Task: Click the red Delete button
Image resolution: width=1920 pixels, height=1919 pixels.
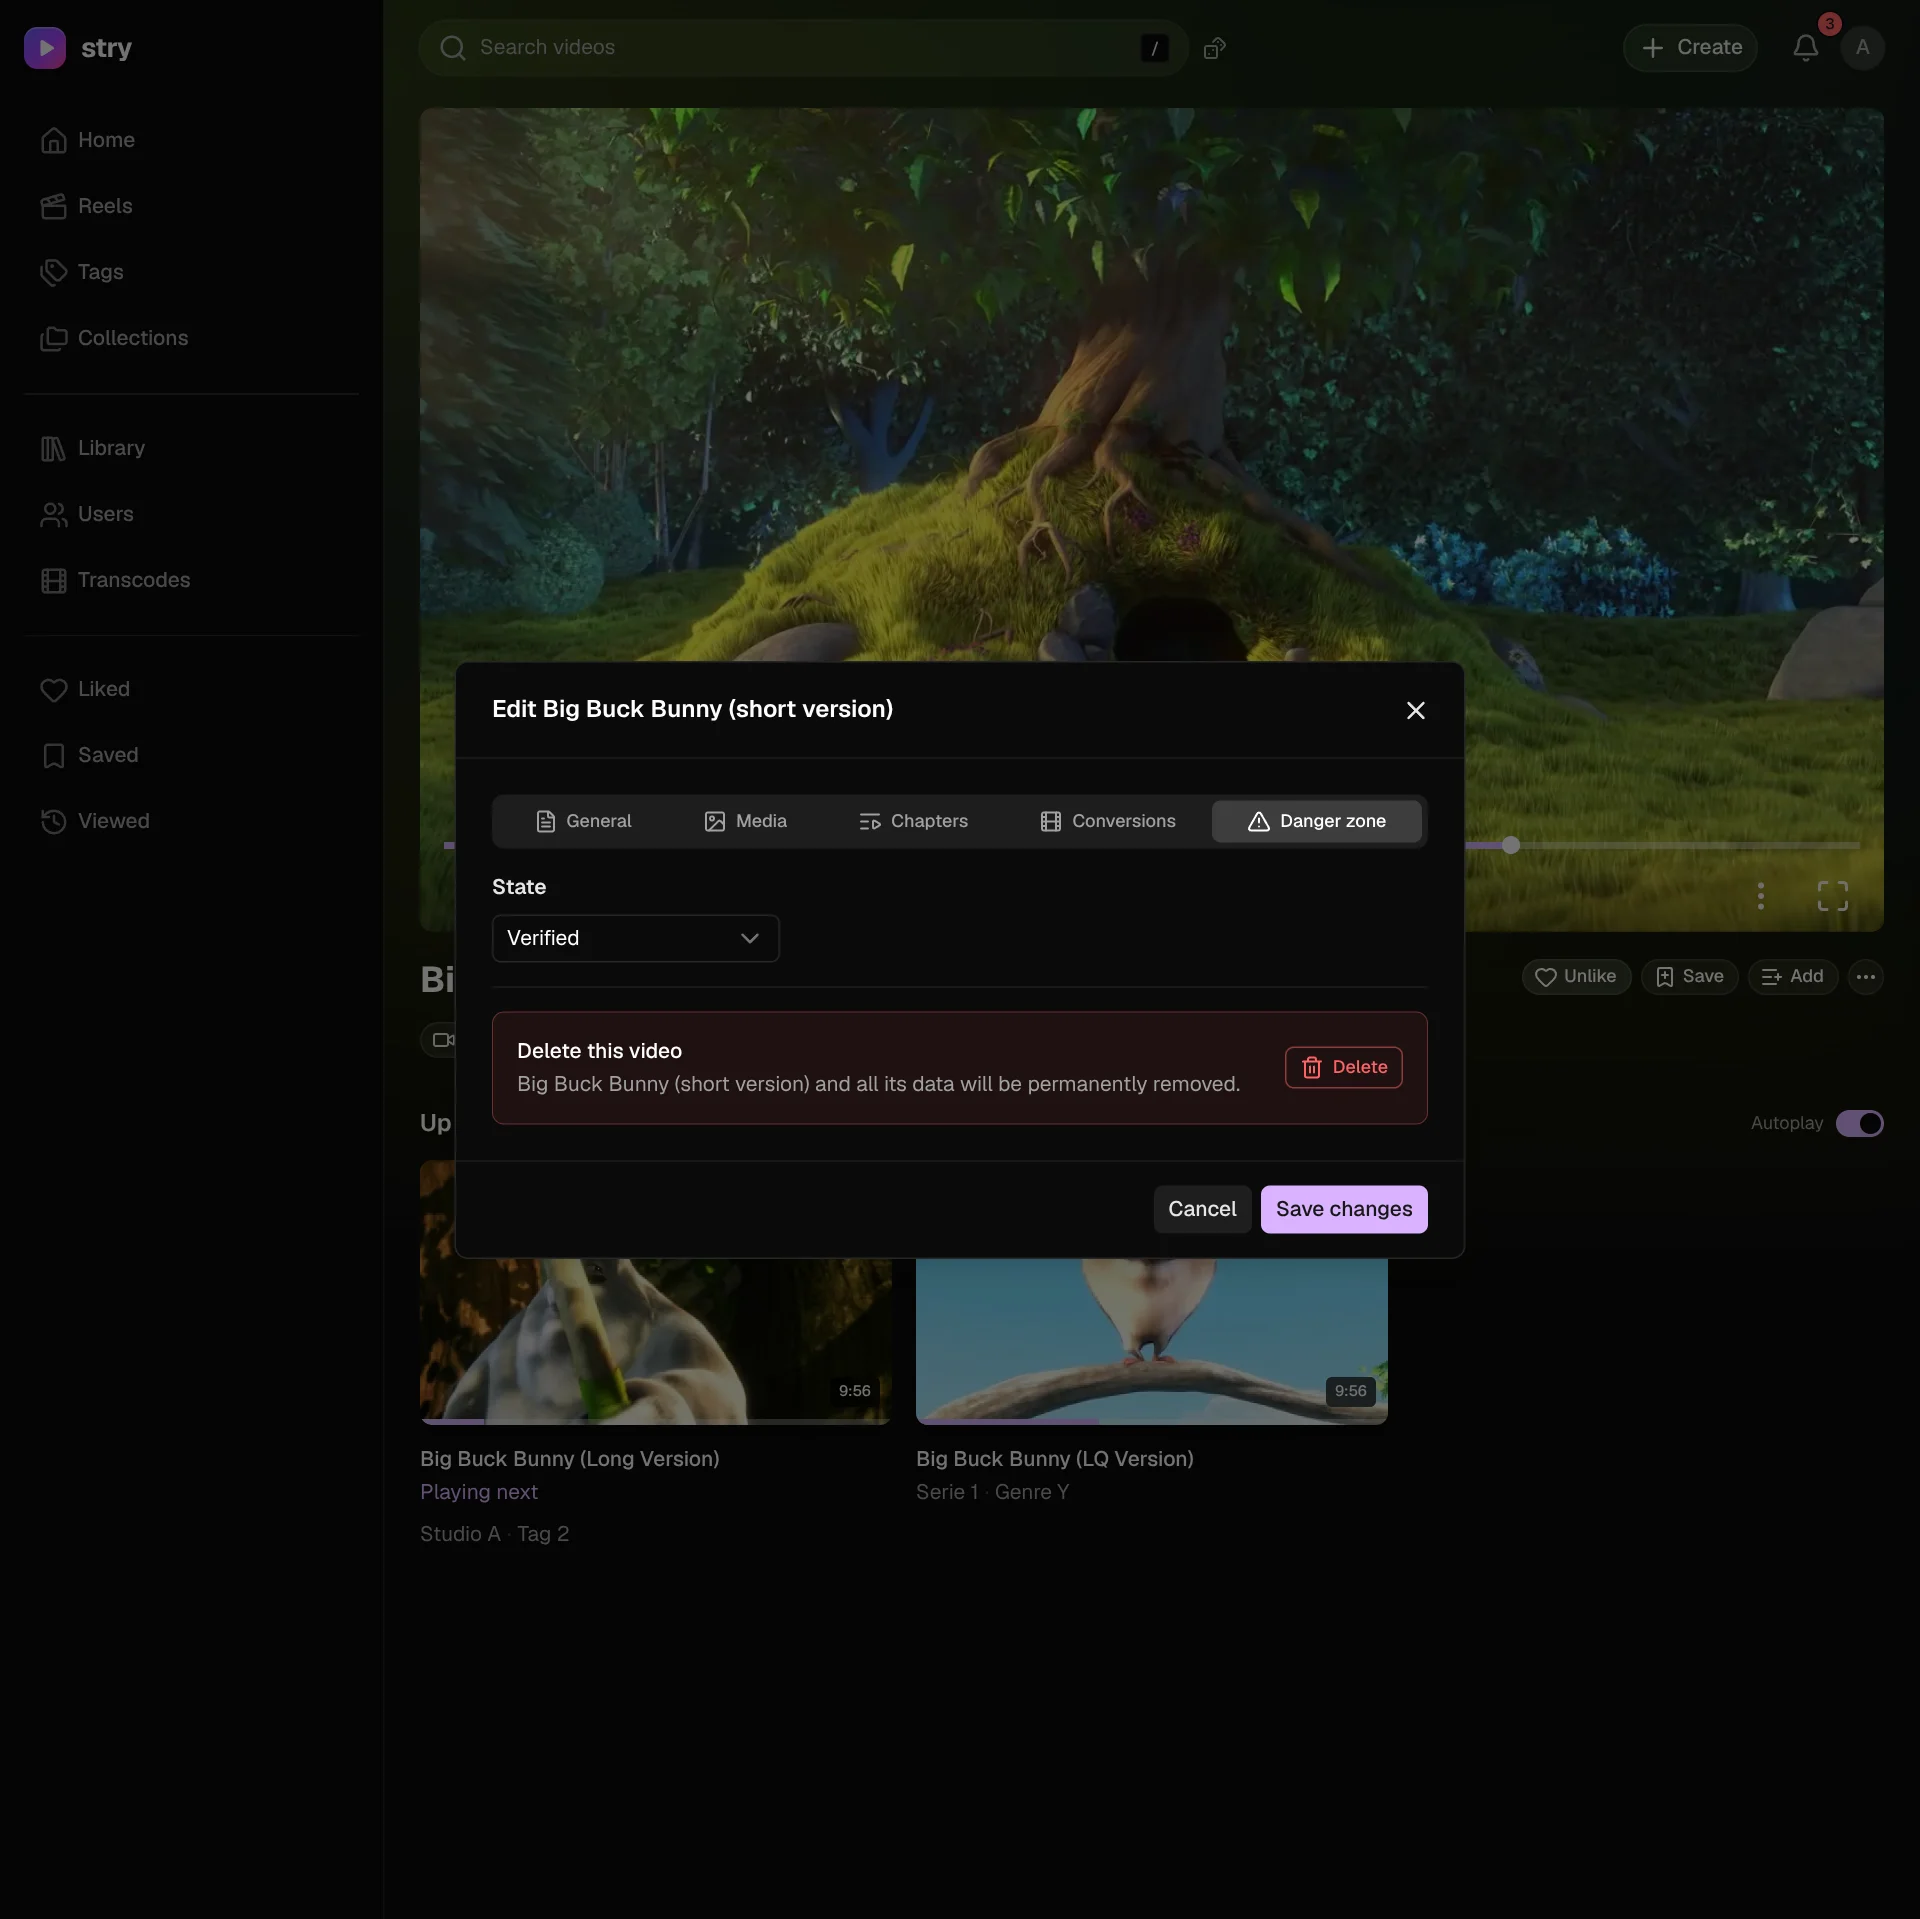Action: [x=1343, y=1067]
